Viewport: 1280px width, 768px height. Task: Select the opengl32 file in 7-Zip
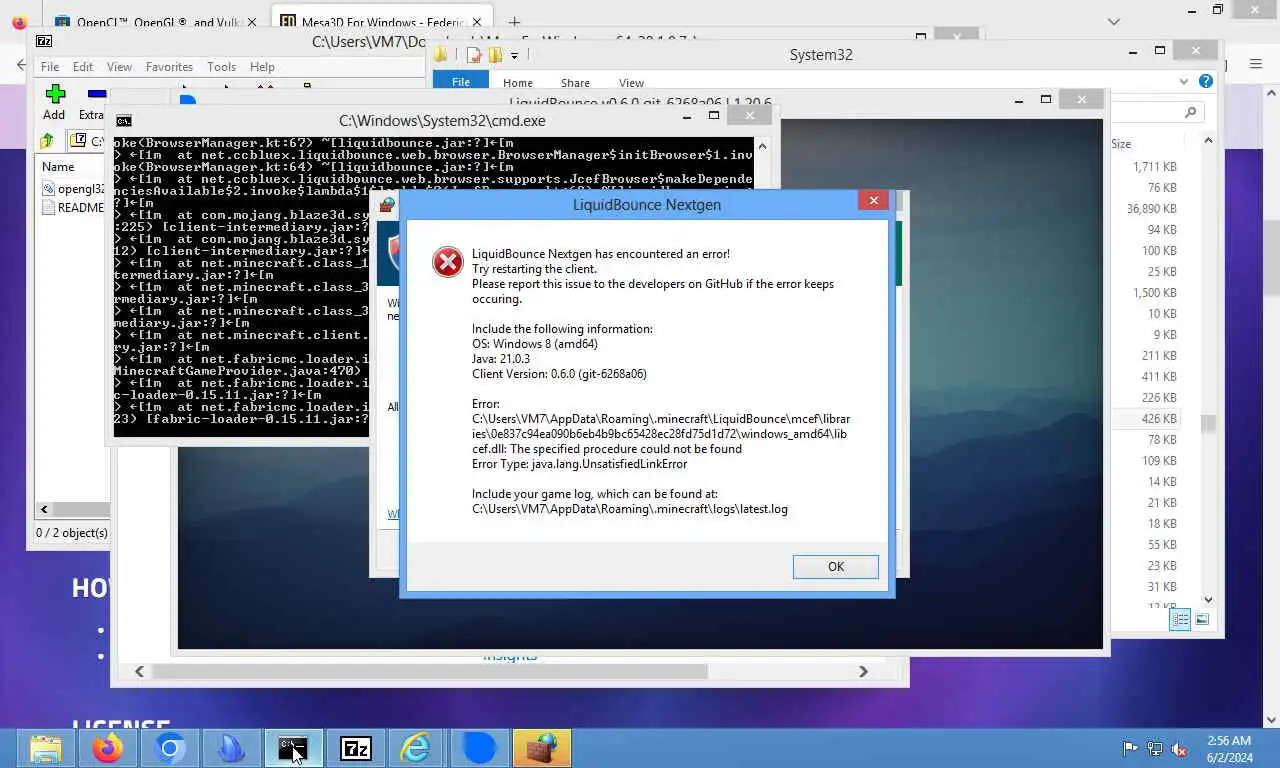pyautogui.click(x=74, y=188)
